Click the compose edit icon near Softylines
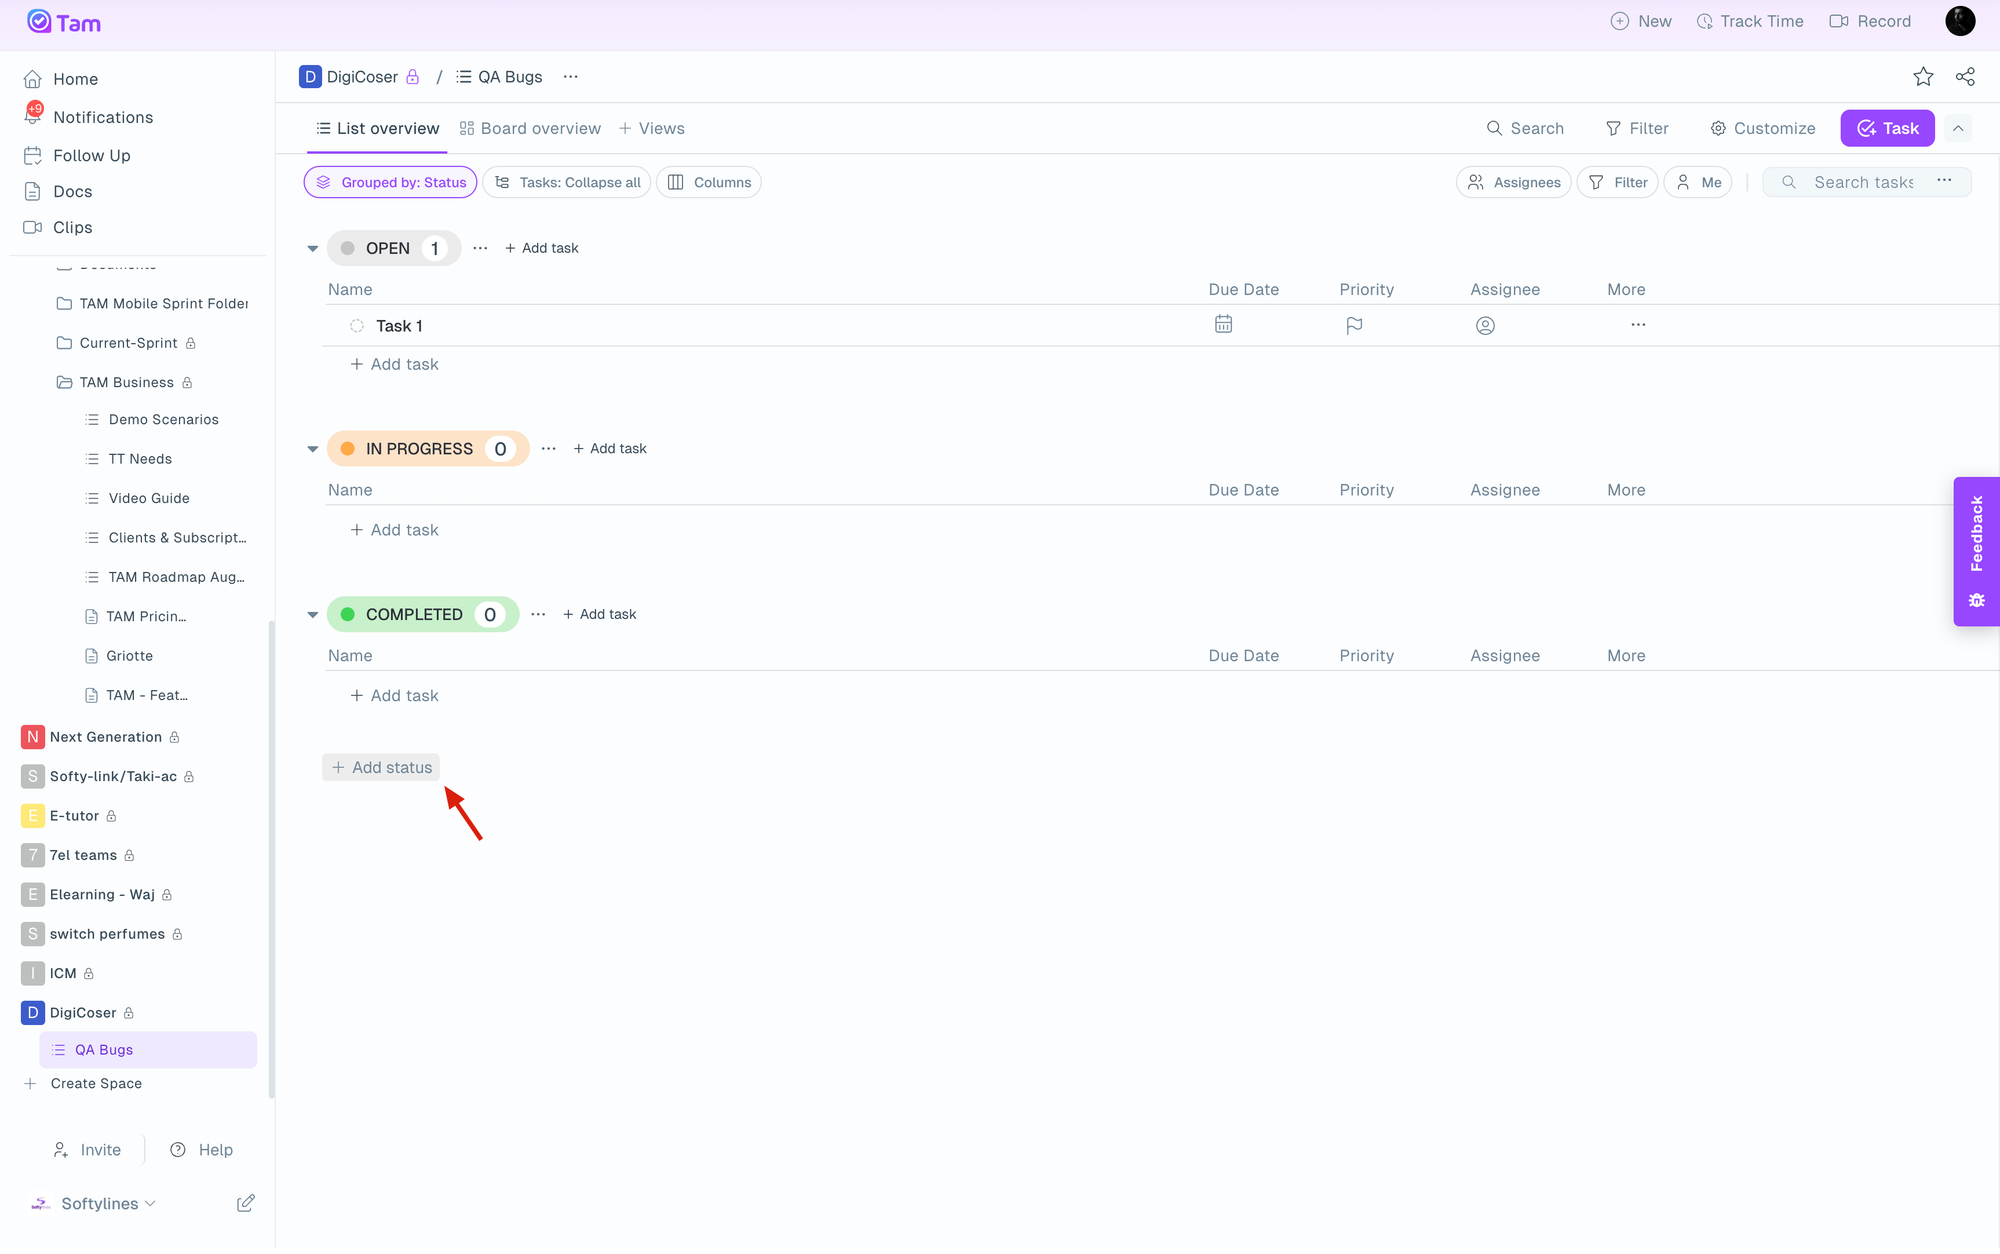Screen dimensions: 2000x1254 coord(245,1203)
